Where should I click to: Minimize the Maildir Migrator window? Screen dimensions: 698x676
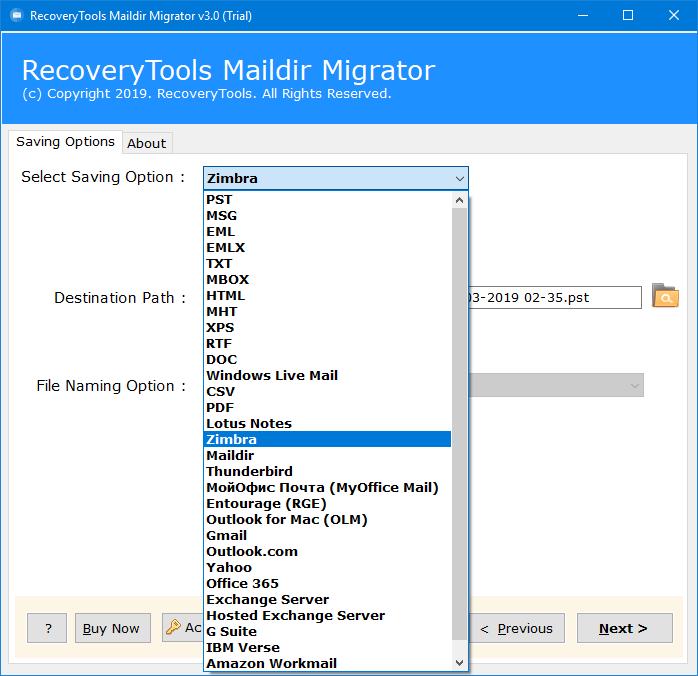point(583,16)
